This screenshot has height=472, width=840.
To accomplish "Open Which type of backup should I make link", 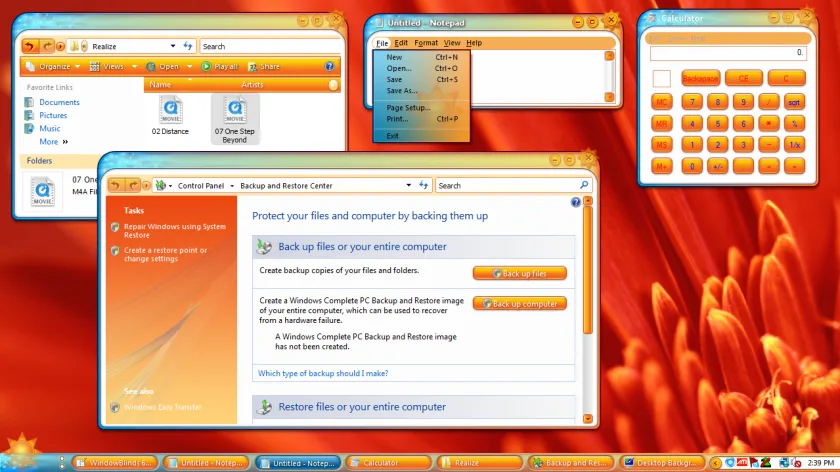I will [x=323, y=373].
